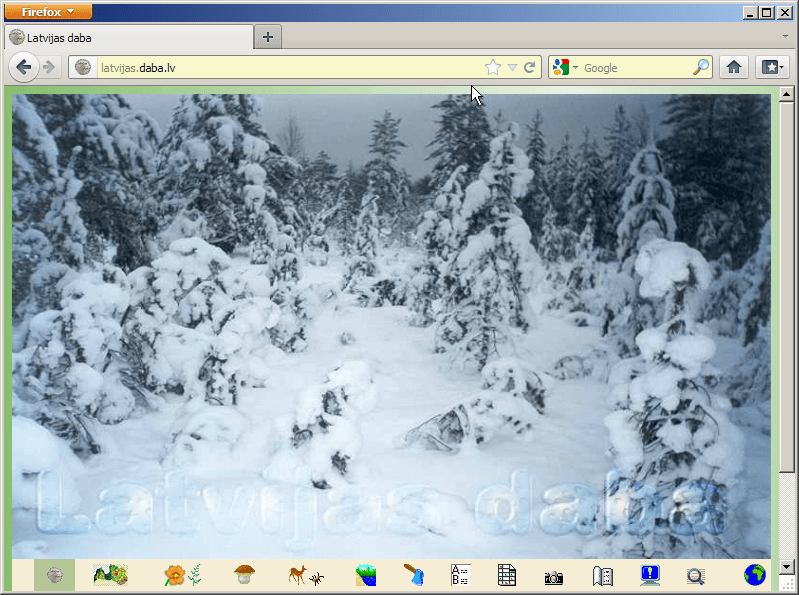This screenshot has width=799, height=595.
Task: Maximize the Firefox window
Action: pyautogui.click(x=766, y=13)
